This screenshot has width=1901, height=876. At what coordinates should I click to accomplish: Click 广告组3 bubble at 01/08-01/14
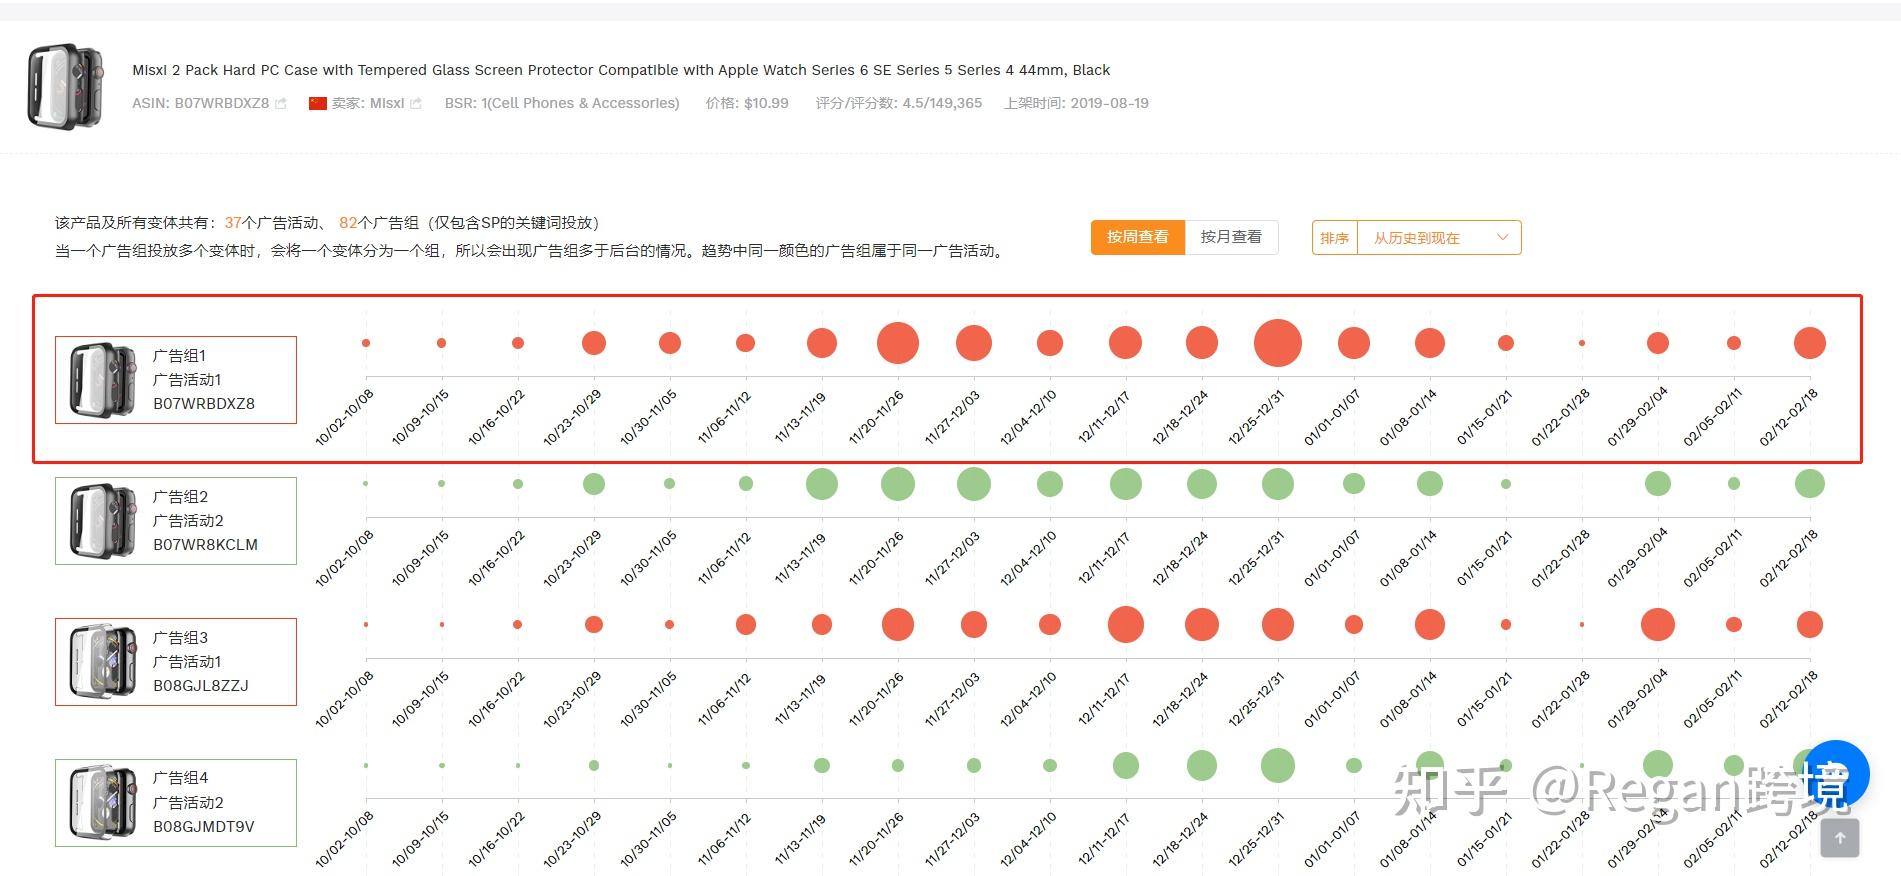1430,625
